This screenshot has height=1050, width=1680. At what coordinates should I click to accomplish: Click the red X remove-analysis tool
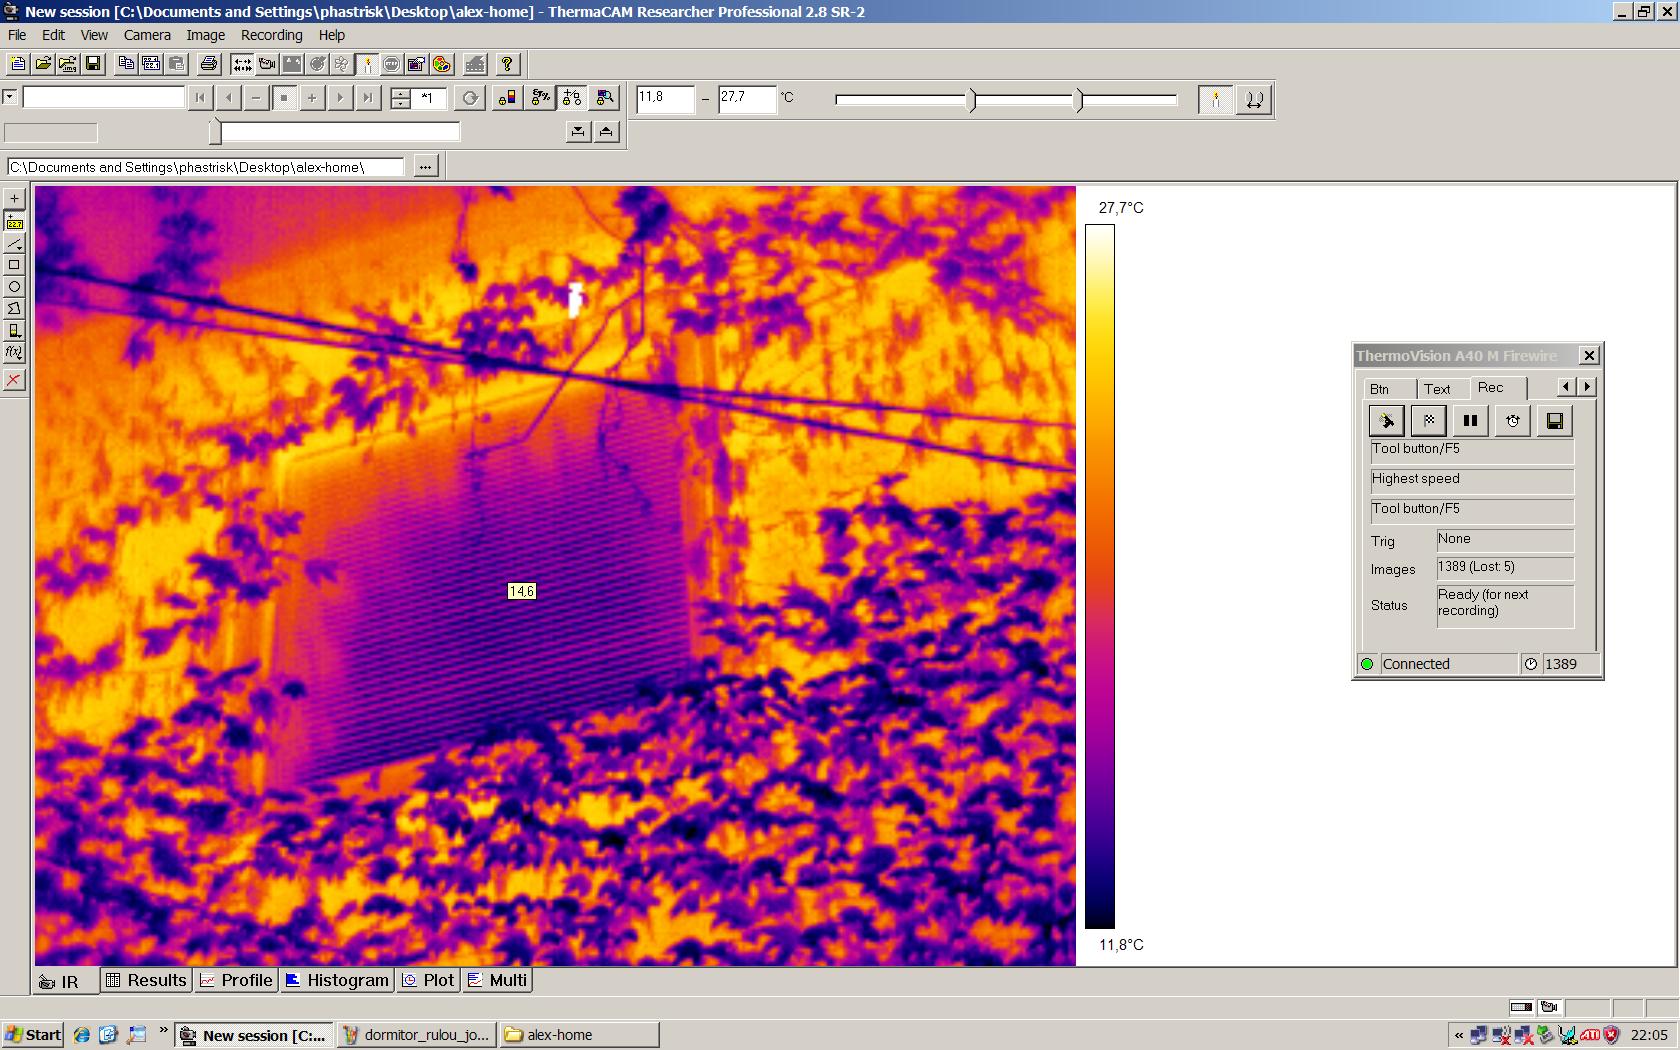pyautogui.click(x=14, y=380)
